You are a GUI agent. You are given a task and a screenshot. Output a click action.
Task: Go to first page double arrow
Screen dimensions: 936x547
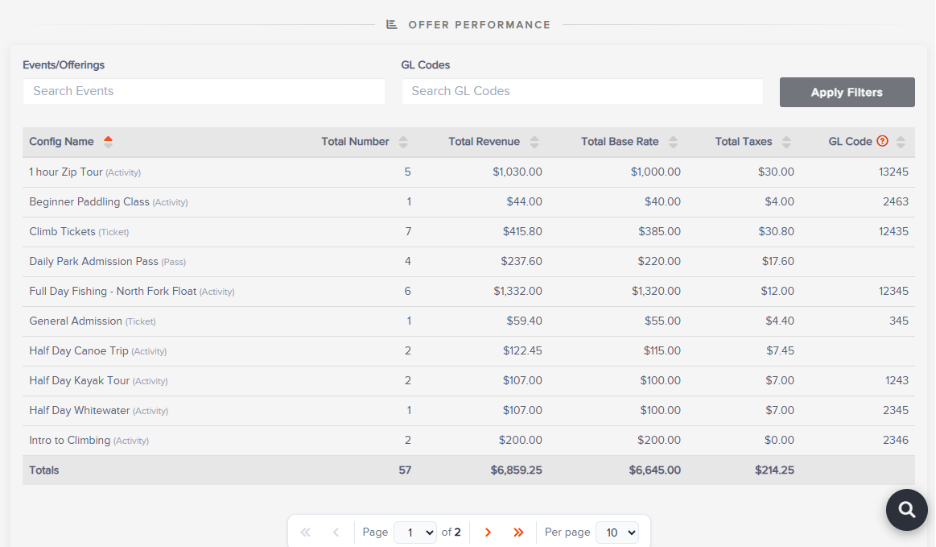tap(306, 532)
